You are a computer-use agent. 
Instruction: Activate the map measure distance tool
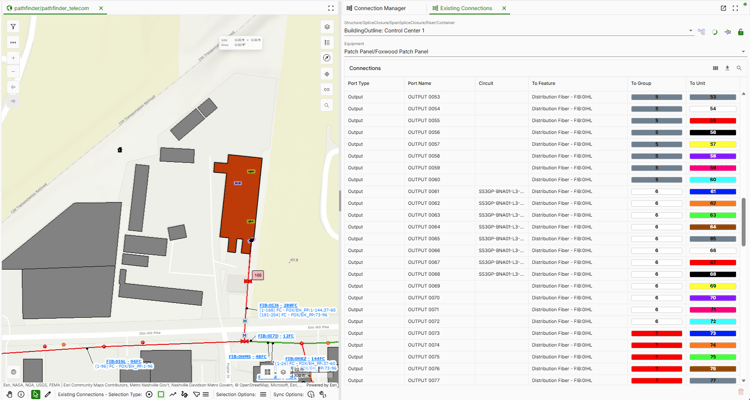tap(13, 43)
